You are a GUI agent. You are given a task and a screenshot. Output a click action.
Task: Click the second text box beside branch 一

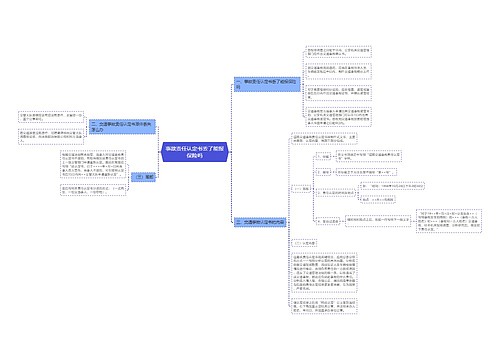point(338,71)
